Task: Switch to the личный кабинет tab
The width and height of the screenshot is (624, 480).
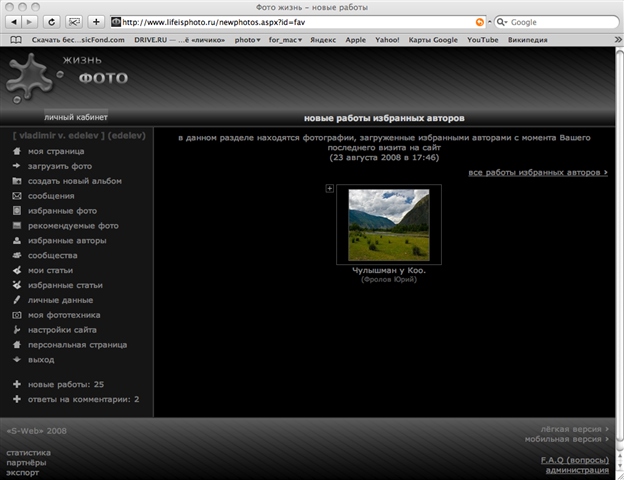Action: tap(75, 117)
